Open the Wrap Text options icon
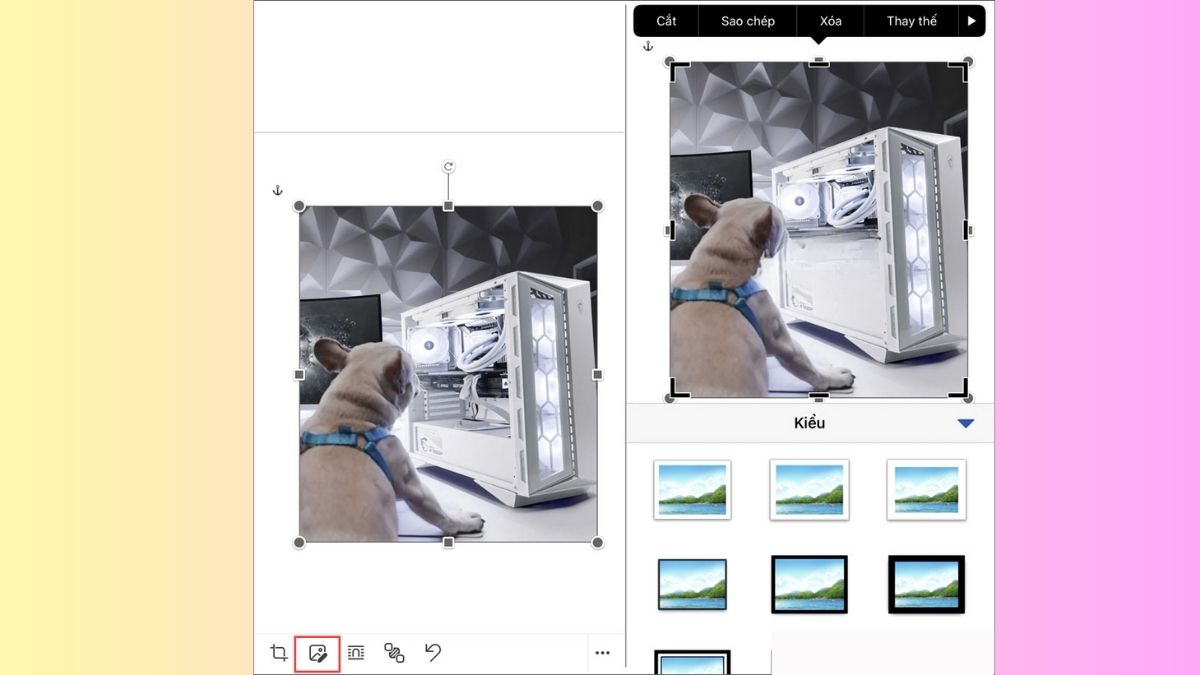1200x675 pixels. [x=356, y=653]
